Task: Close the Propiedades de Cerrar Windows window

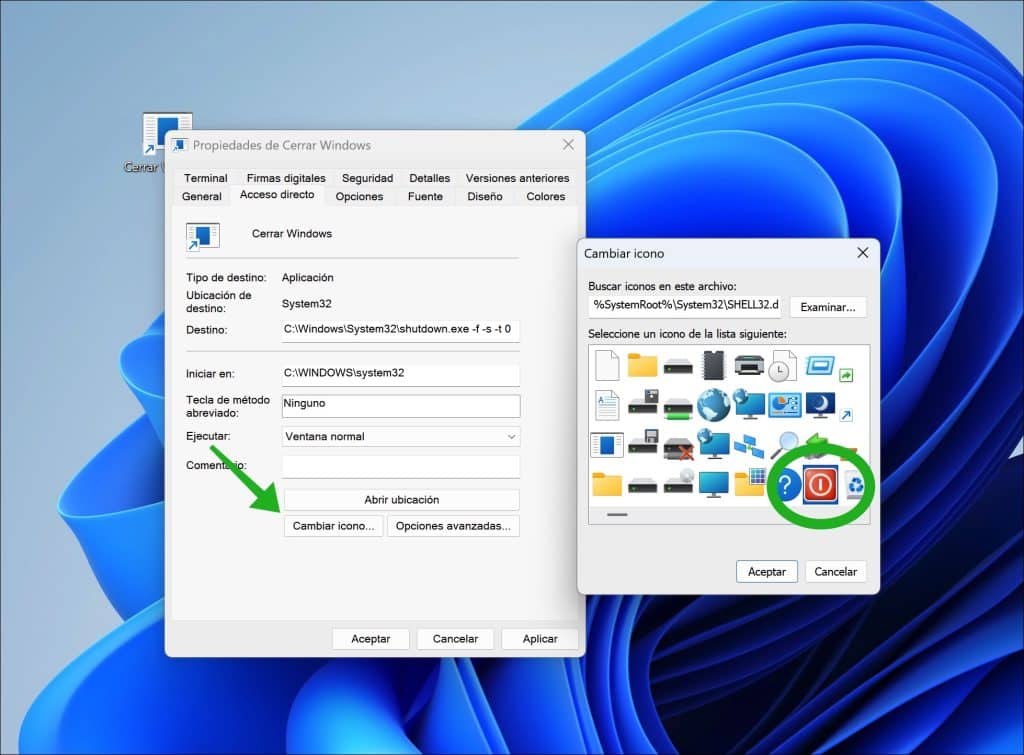Action: (x=568, y=144)
